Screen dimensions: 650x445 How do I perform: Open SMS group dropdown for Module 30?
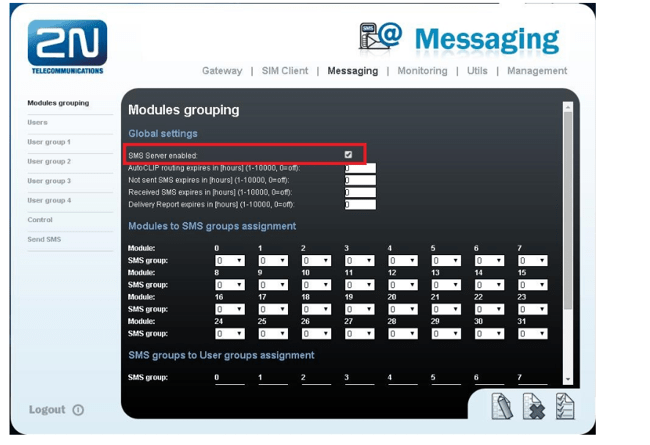click(x=490, y=334)
